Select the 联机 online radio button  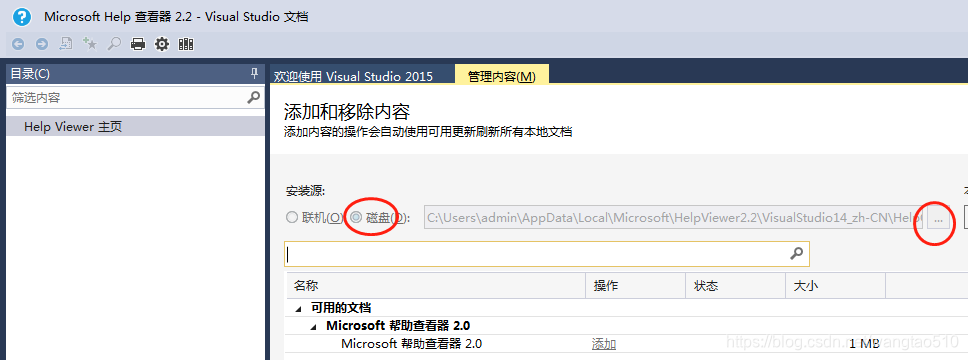pyautogui.click(x=291, y=217)
